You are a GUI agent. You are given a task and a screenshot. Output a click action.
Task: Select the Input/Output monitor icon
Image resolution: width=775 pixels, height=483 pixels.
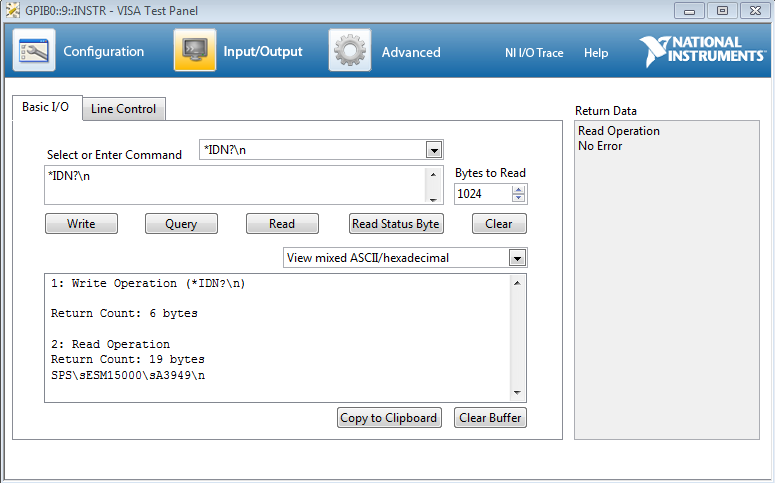(x=195, y=50)
